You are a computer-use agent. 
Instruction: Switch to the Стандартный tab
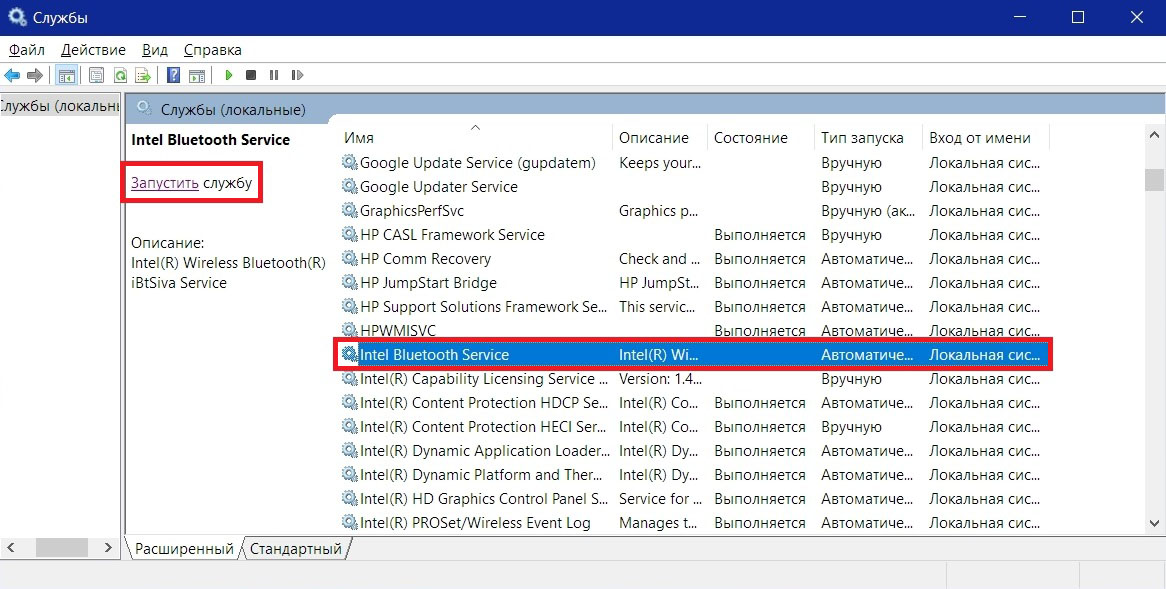click(x=295, y=549)
